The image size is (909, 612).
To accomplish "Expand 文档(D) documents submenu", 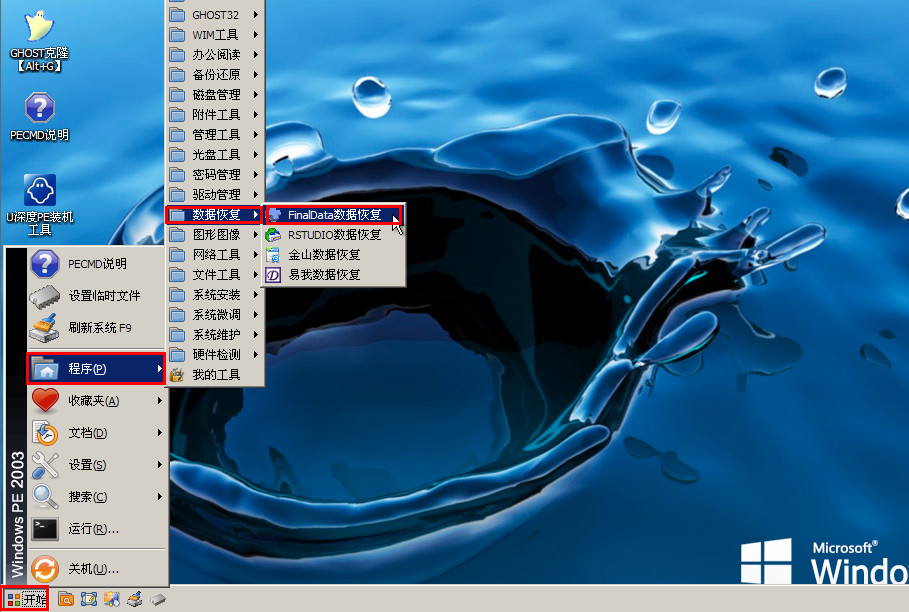I will [97, 432].
